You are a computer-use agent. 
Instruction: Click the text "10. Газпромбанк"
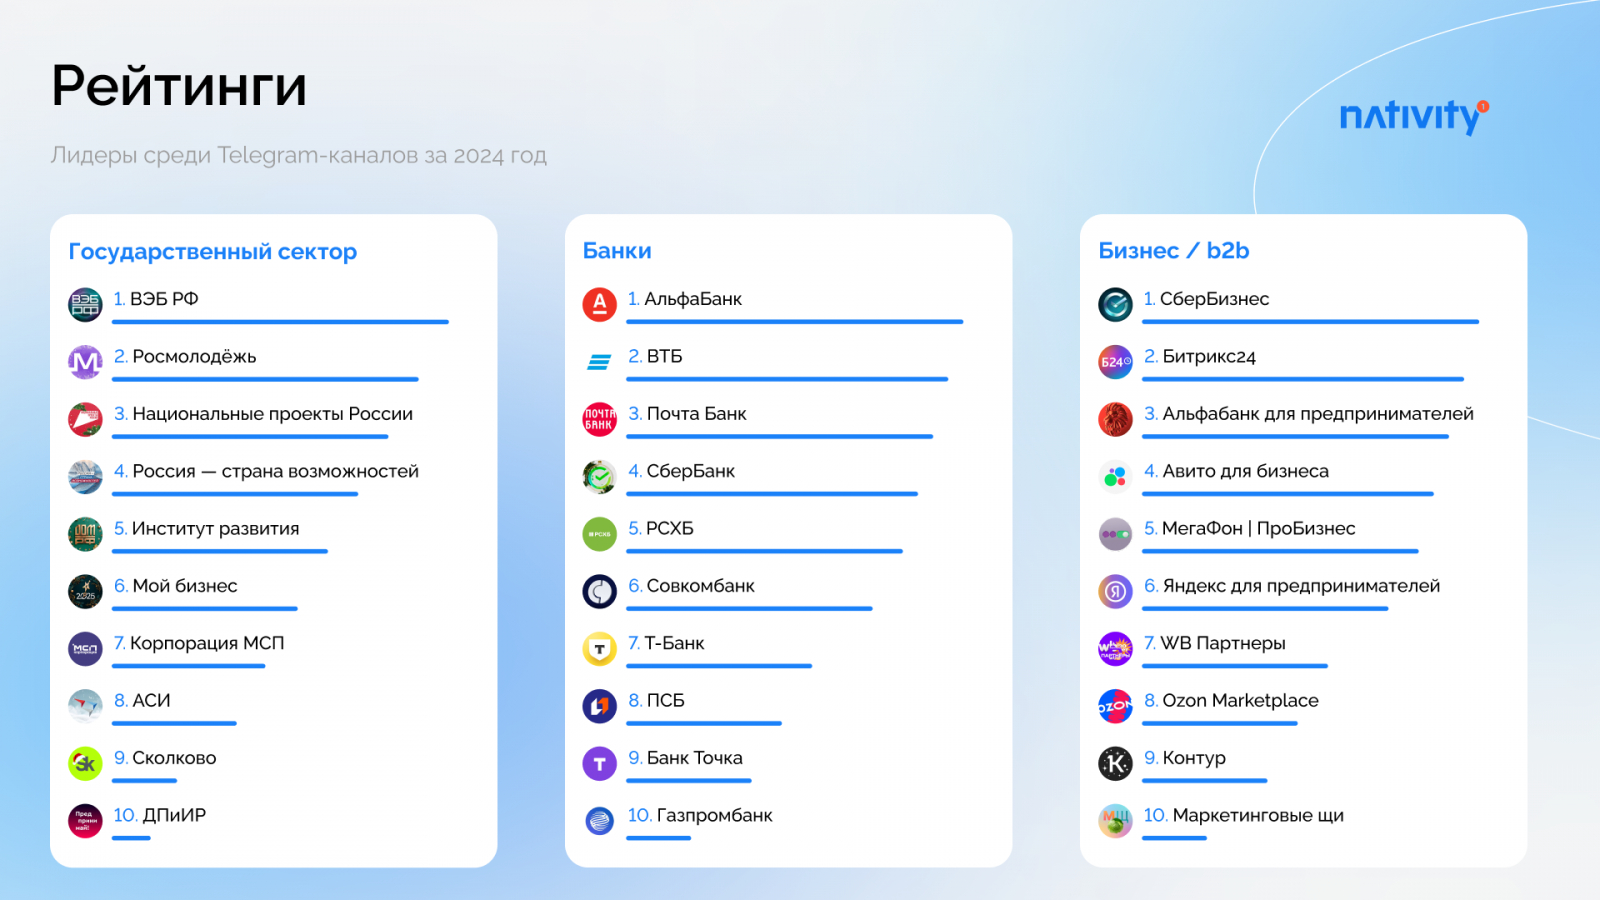pyautogui.click(x=700, y=816)
